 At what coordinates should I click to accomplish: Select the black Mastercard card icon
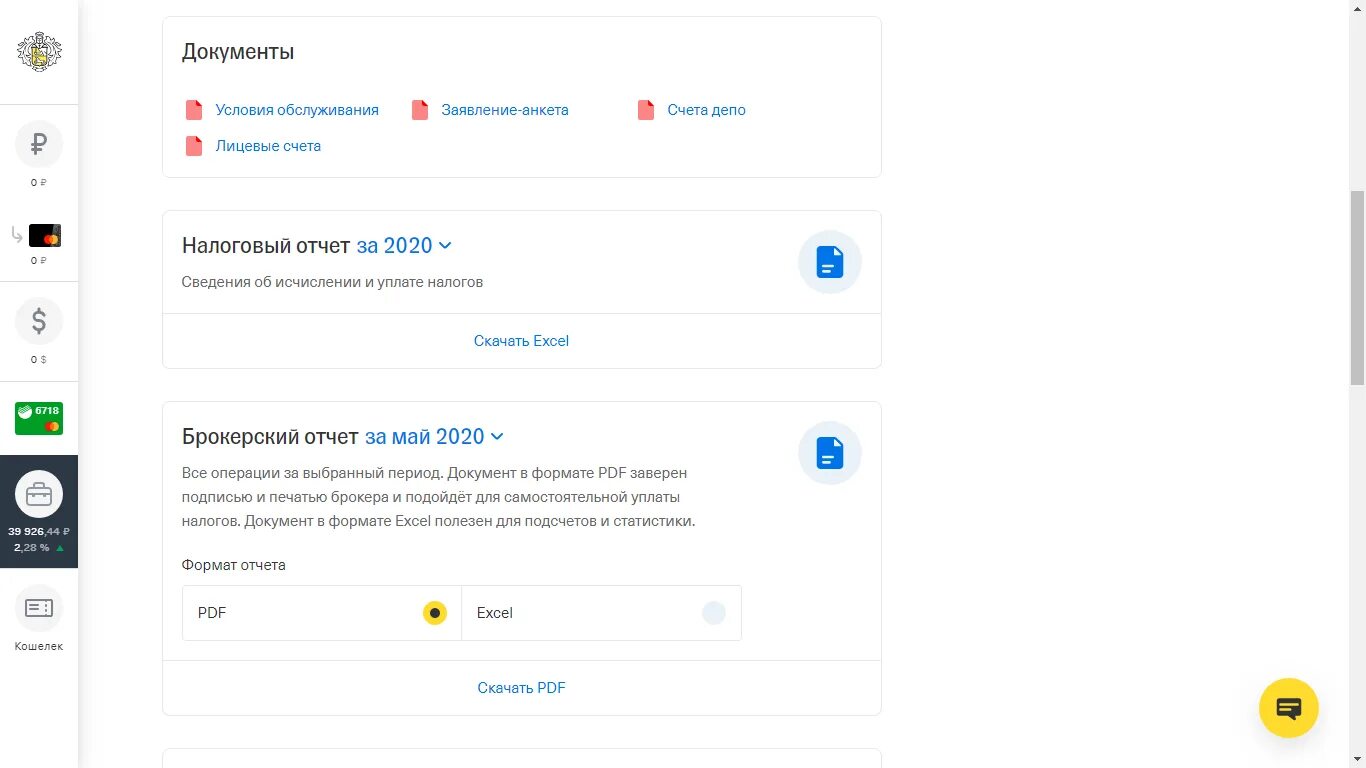click(45, 236)
